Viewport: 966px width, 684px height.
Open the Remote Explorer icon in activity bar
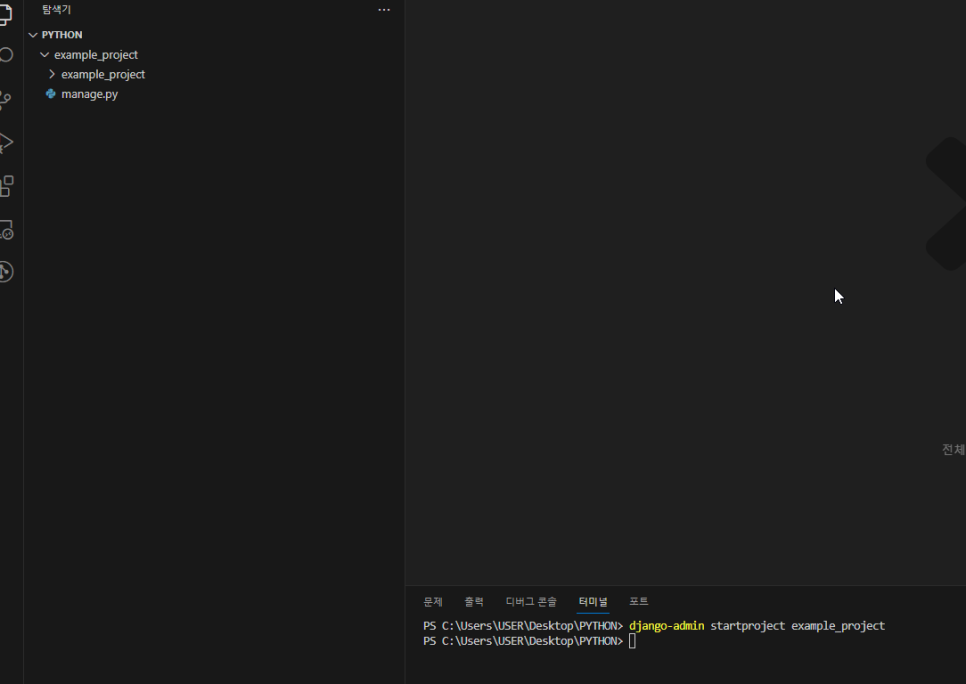[6, 229]
